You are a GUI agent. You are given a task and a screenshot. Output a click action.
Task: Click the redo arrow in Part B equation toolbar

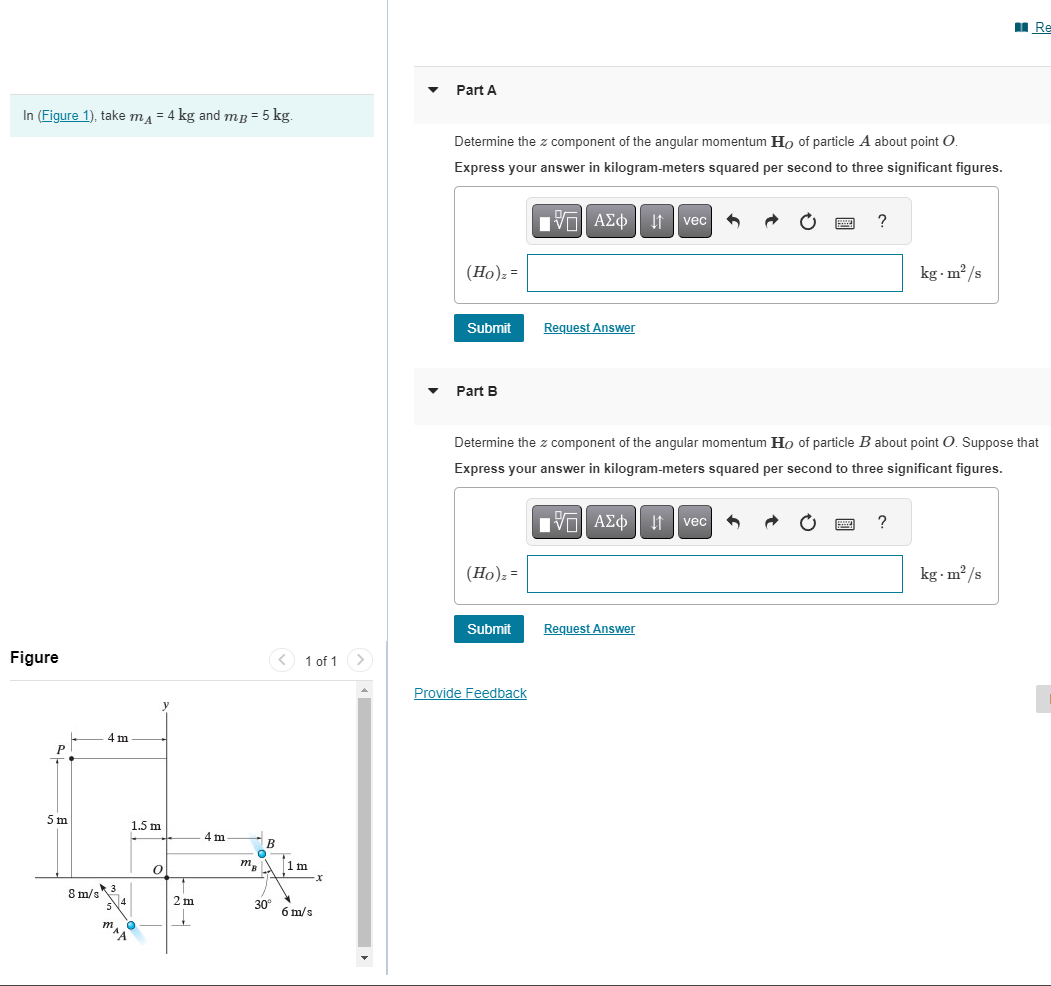pos(771,521)
